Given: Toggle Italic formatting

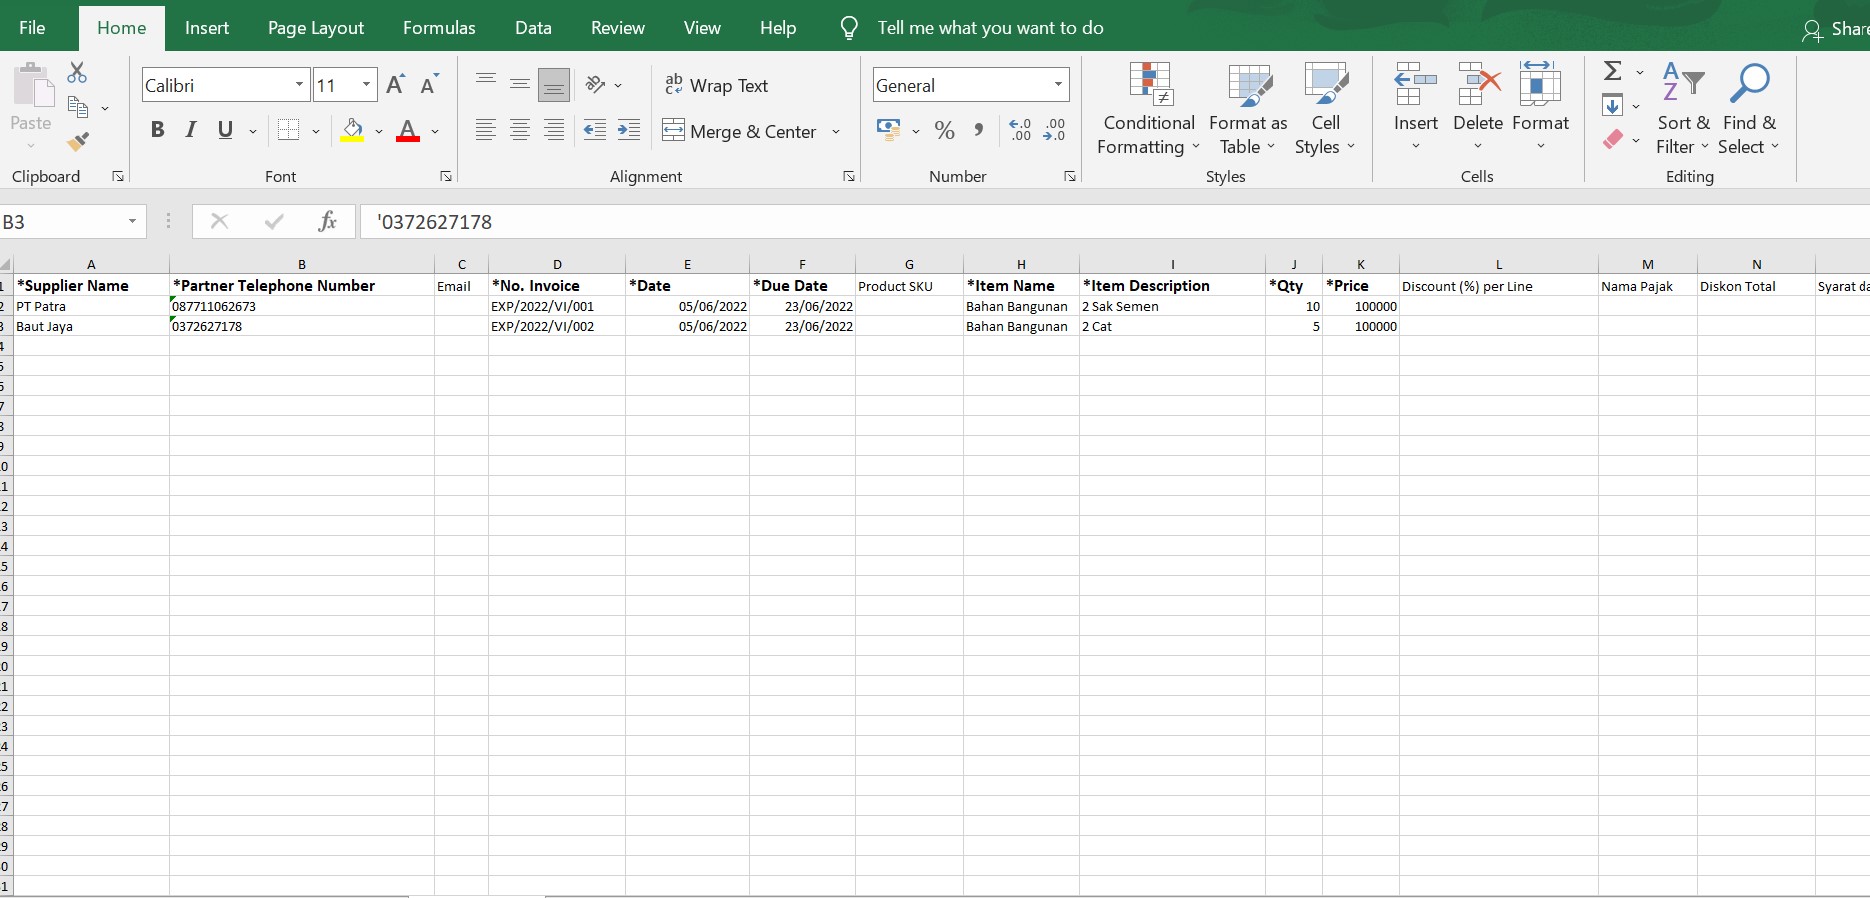Looking at the screenshot, I should point(191,130).
